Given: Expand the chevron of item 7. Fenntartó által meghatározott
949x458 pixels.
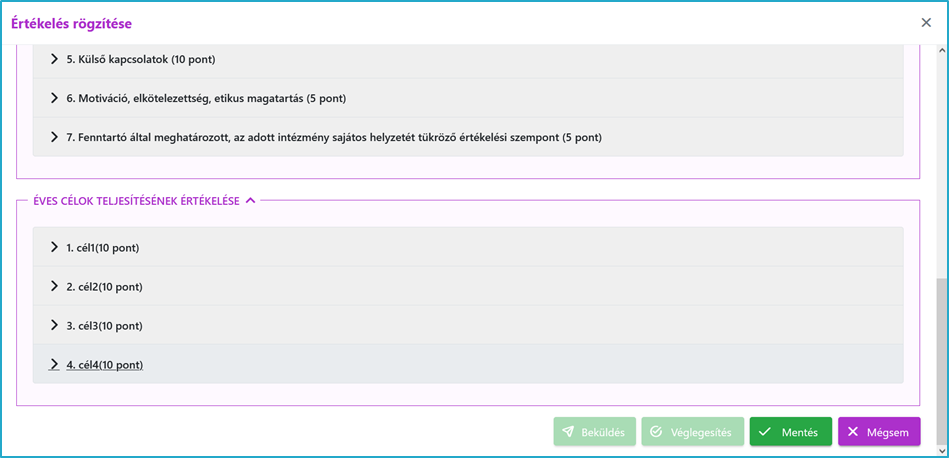Looking at the screenshot, I should coord(54,137).
